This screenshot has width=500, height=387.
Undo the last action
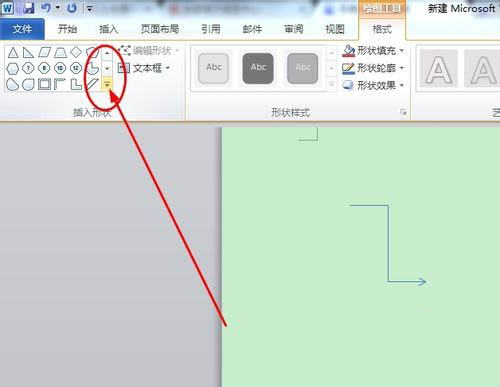46,8
